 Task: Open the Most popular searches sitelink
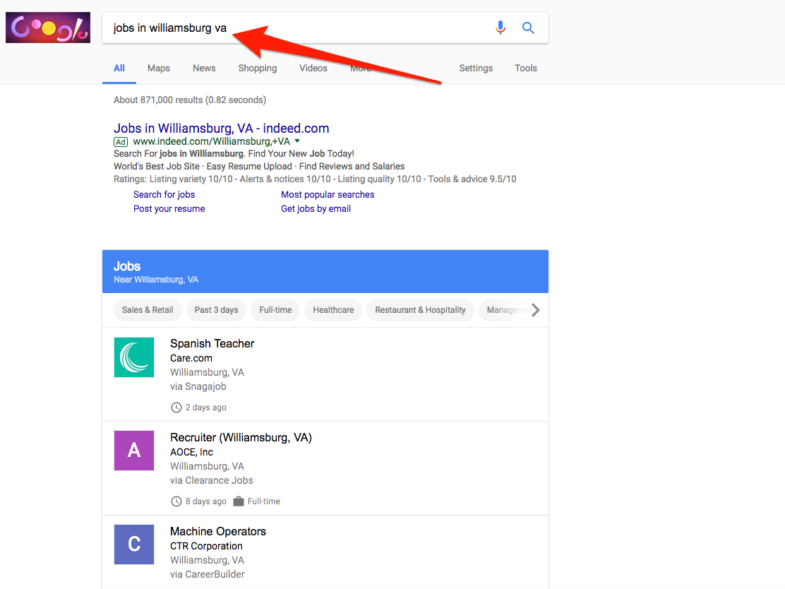pyautogui.click(x=327, y=194)
